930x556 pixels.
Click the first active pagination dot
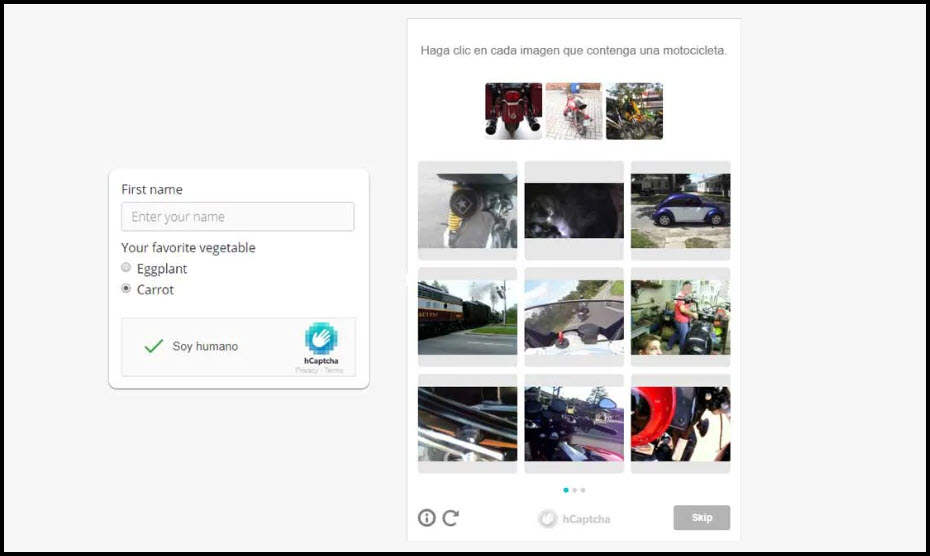click(x=566, y=490)
